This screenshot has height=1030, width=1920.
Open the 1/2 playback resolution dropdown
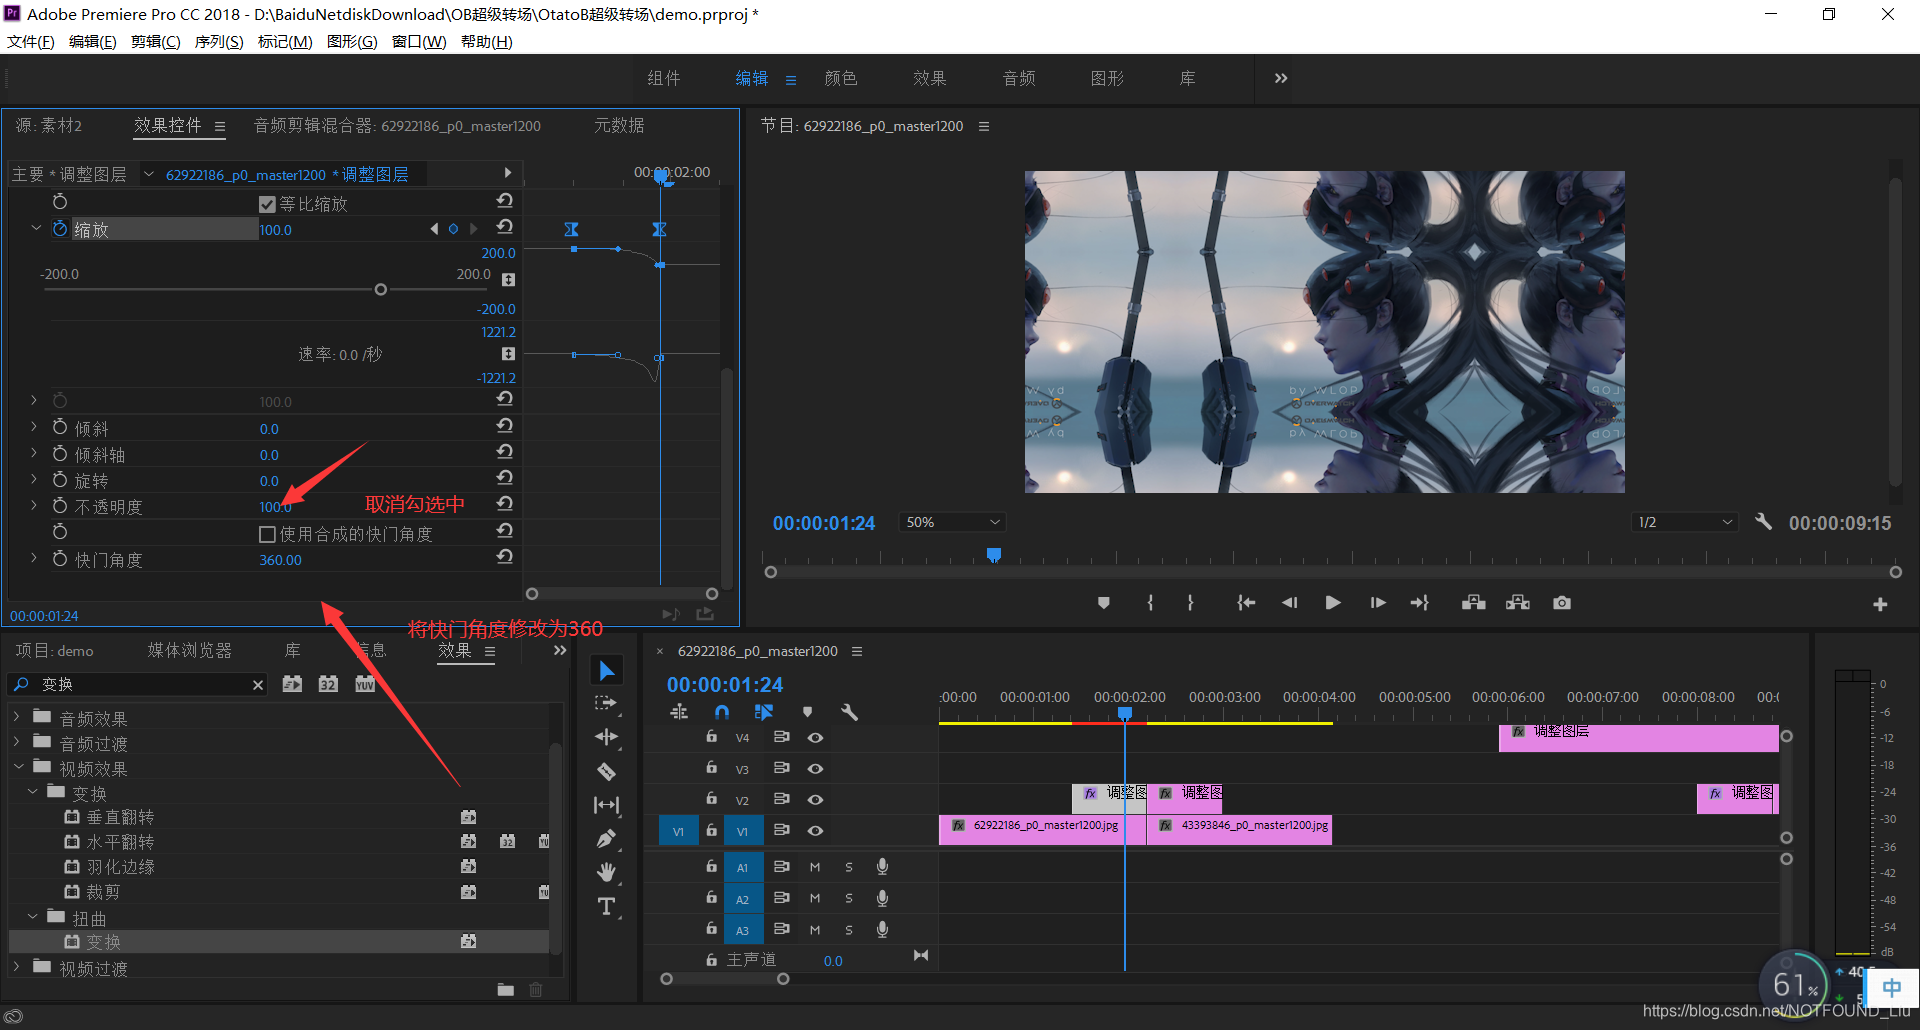click(1685, 522)
